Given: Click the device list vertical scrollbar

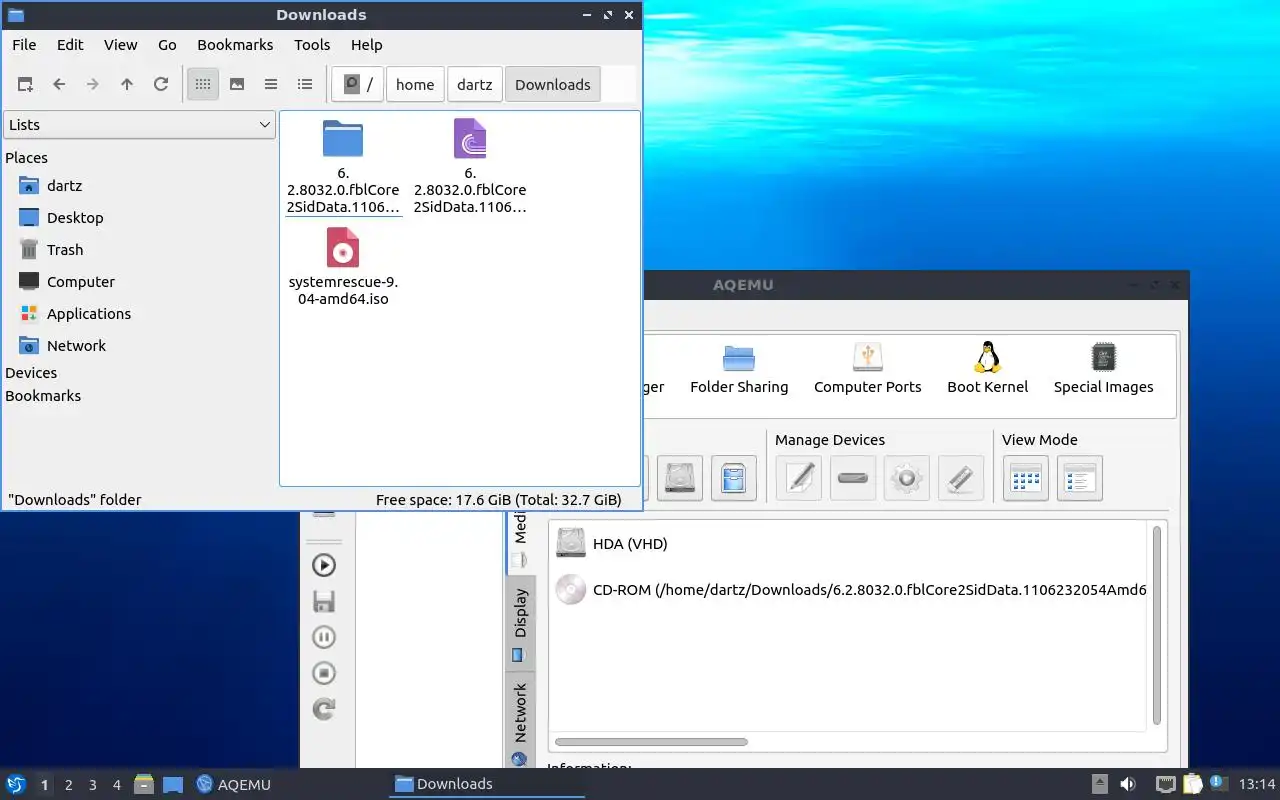Looking at the screenshot, I should click(1157, 625).
